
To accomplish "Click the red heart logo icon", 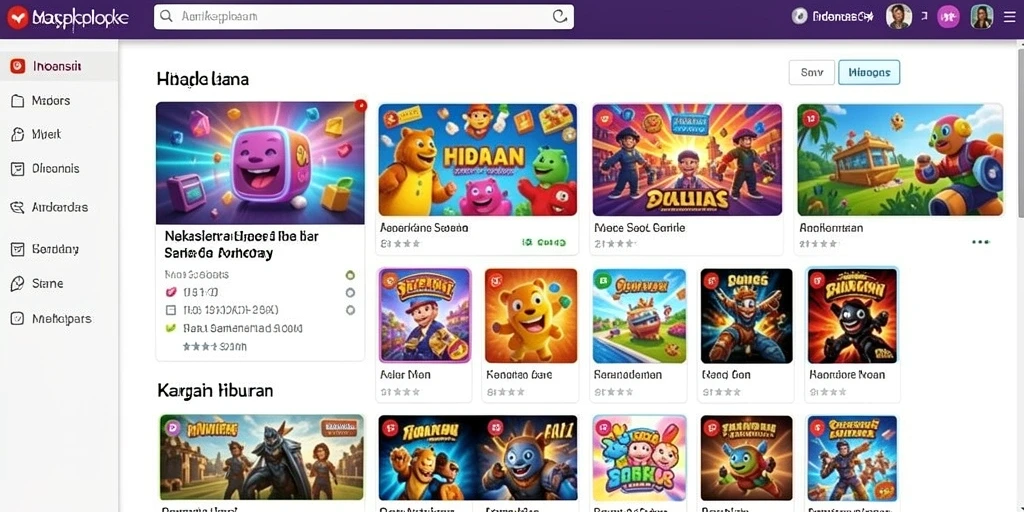I will 18,18.
